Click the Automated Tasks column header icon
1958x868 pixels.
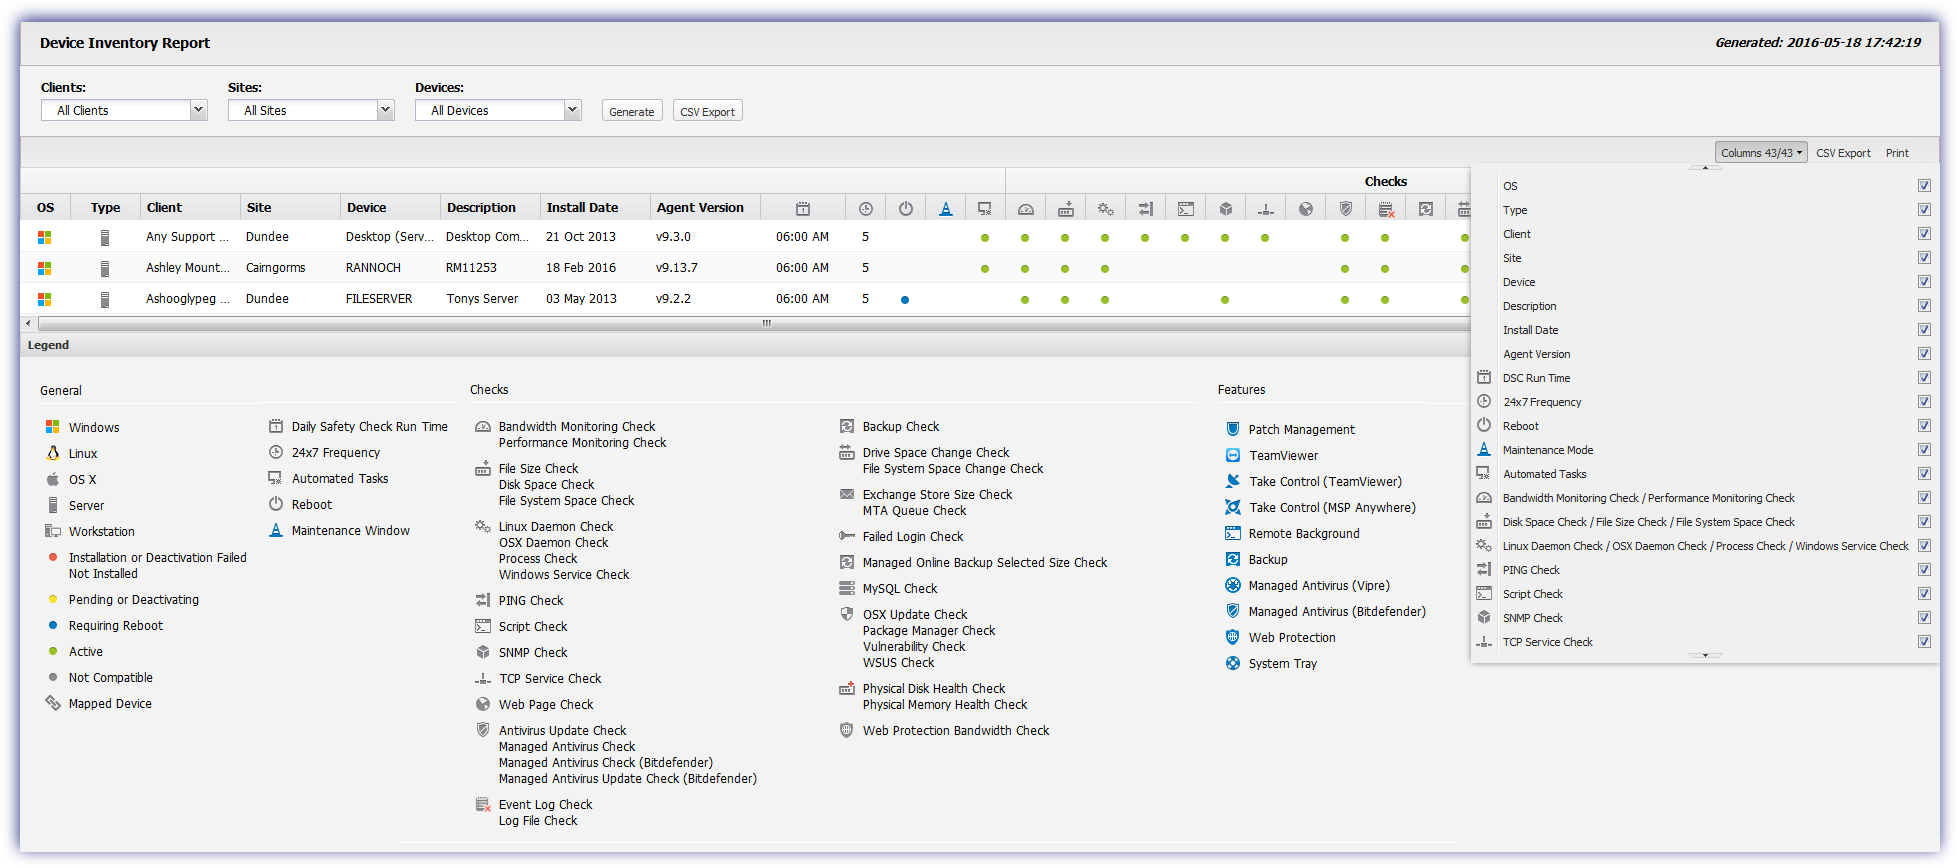(x=985, y=209)
